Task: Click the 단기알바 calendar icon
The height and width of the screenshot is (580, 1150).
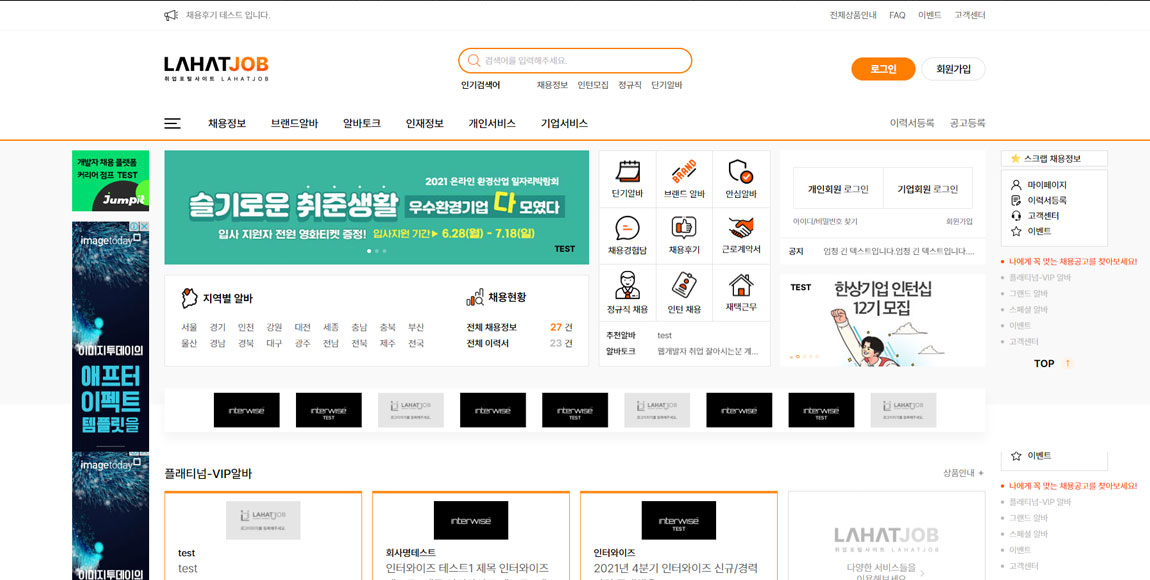Action: [x=627, y=172]
